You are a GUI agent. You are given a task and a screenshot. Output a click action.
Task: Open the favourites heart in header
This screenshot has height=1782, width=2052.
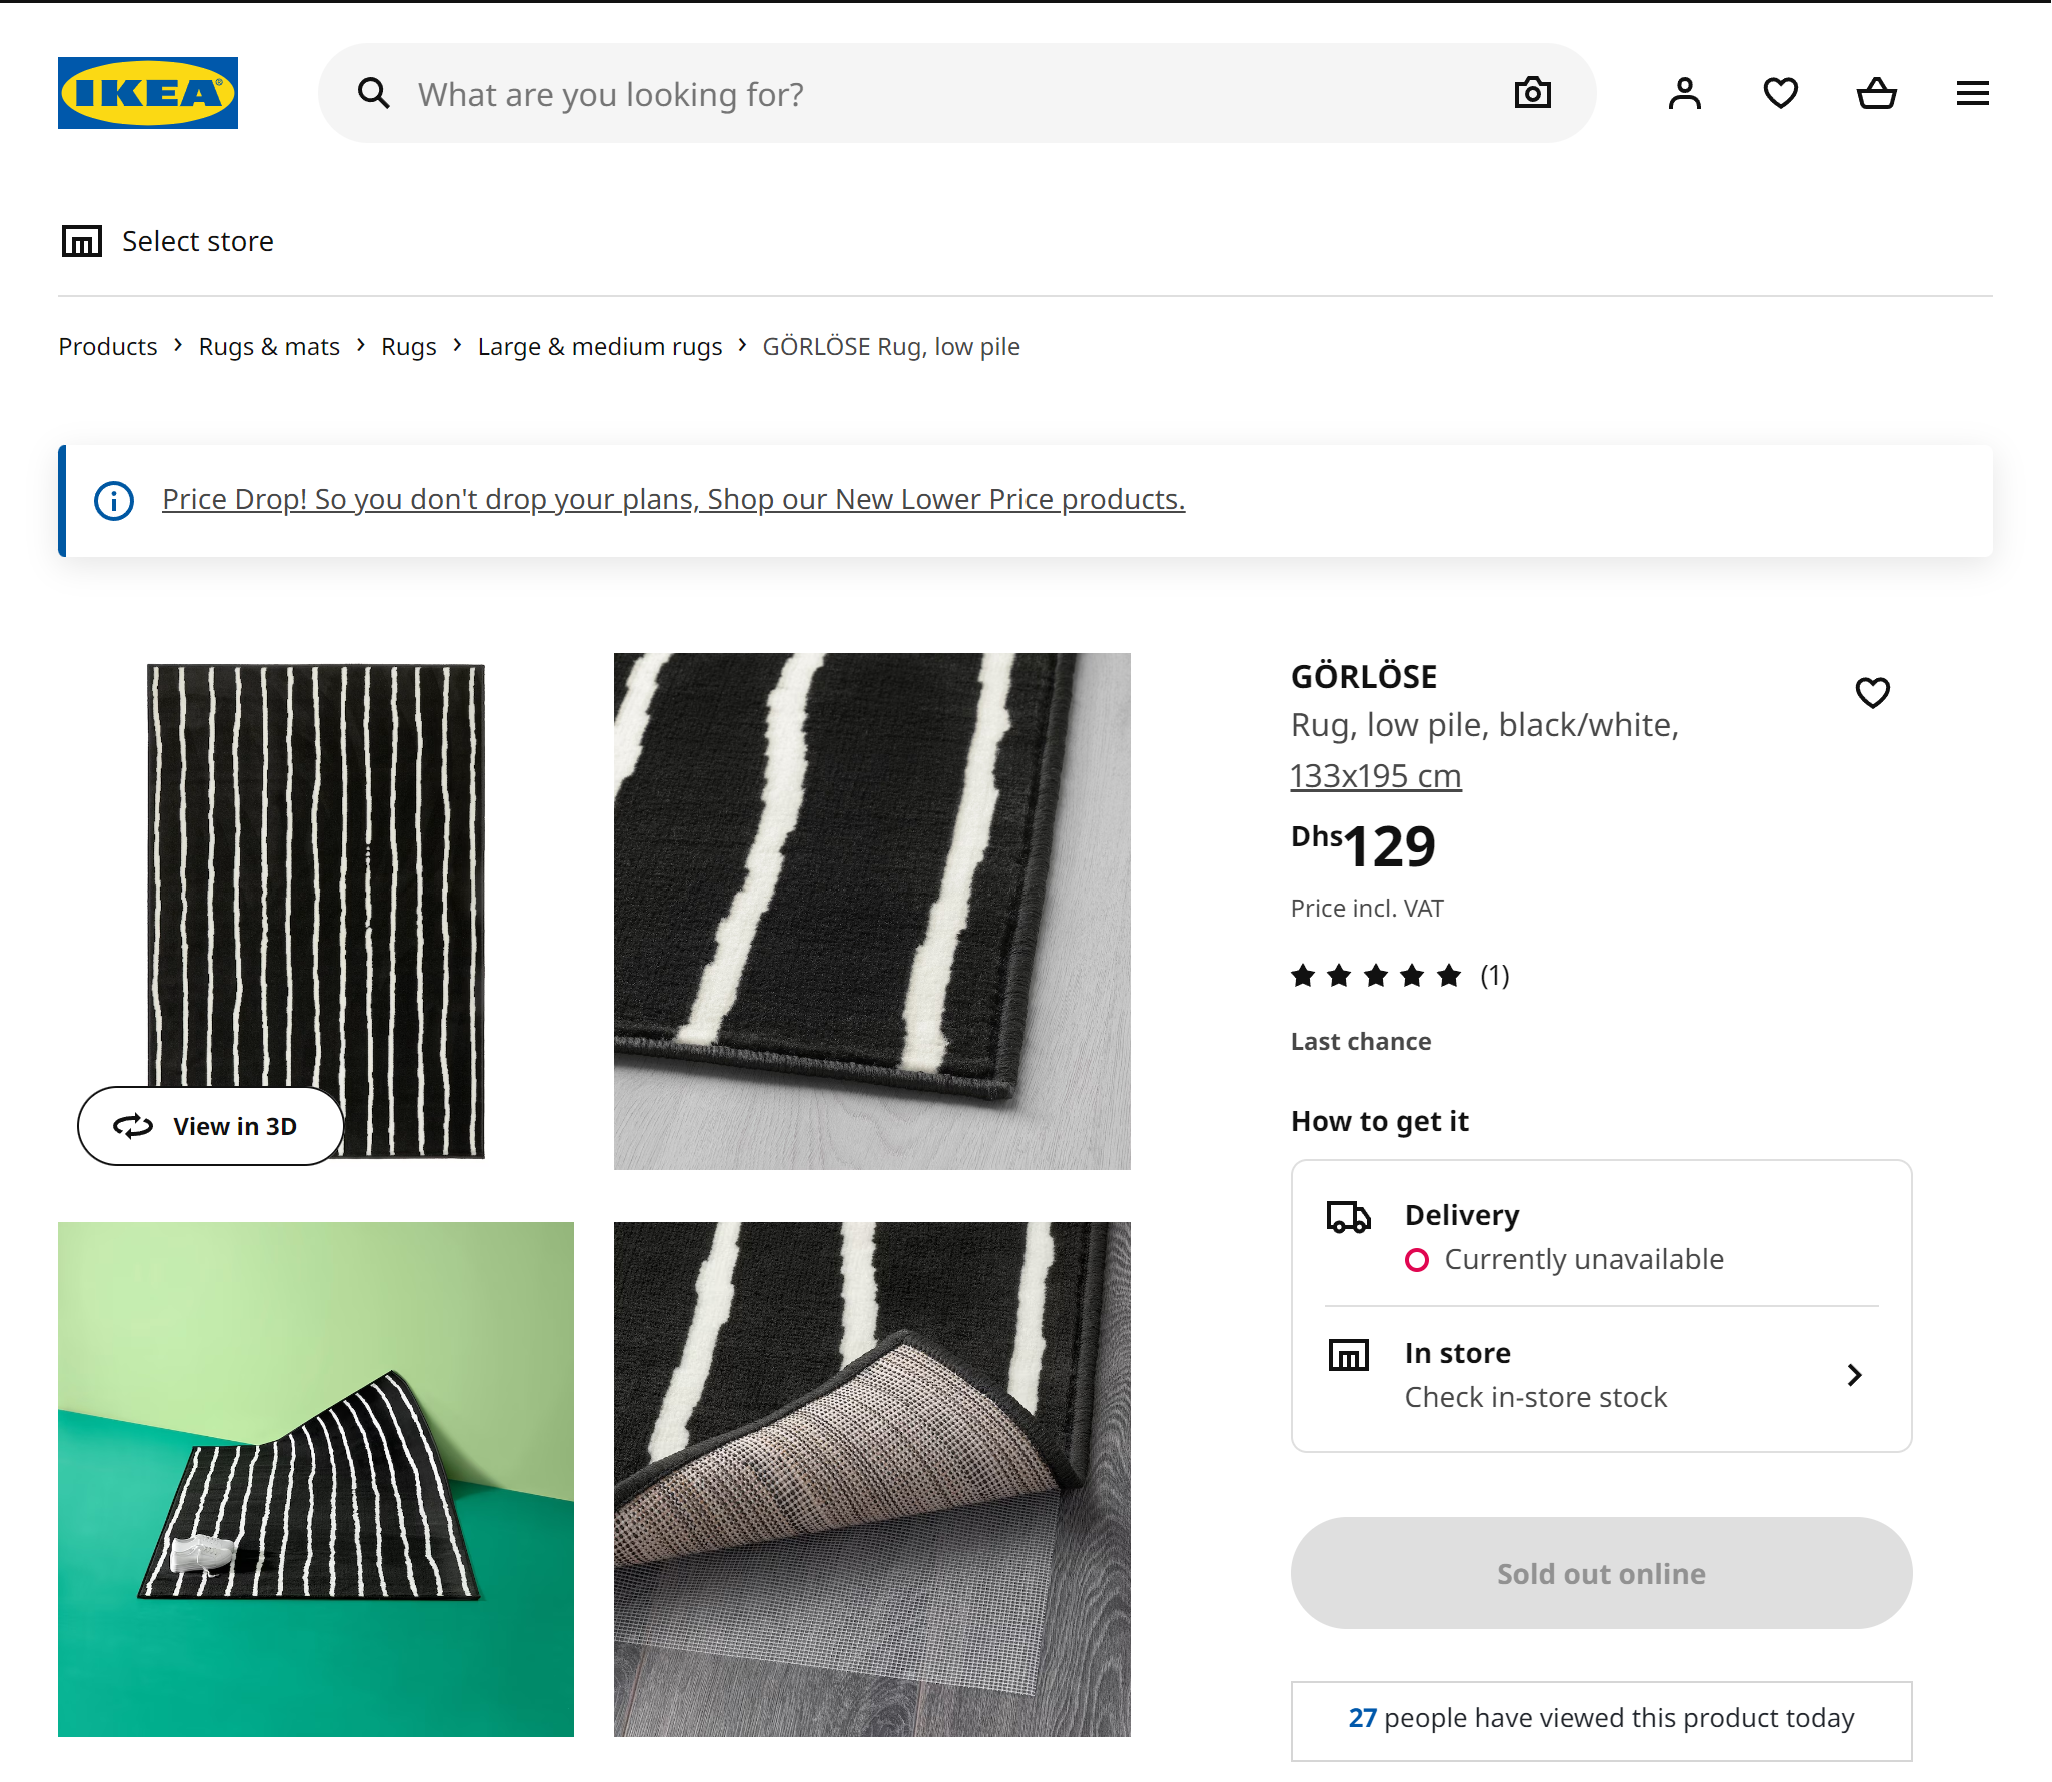[x=1781, y=93]
